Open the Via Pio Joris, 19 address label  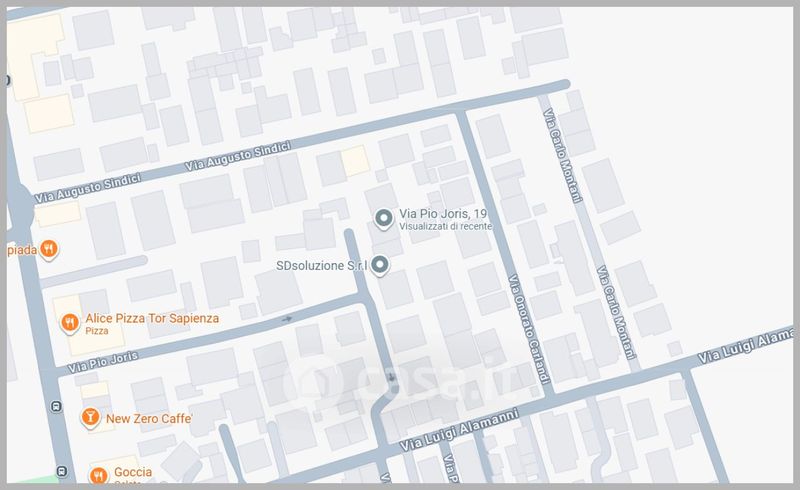(443, 214)
